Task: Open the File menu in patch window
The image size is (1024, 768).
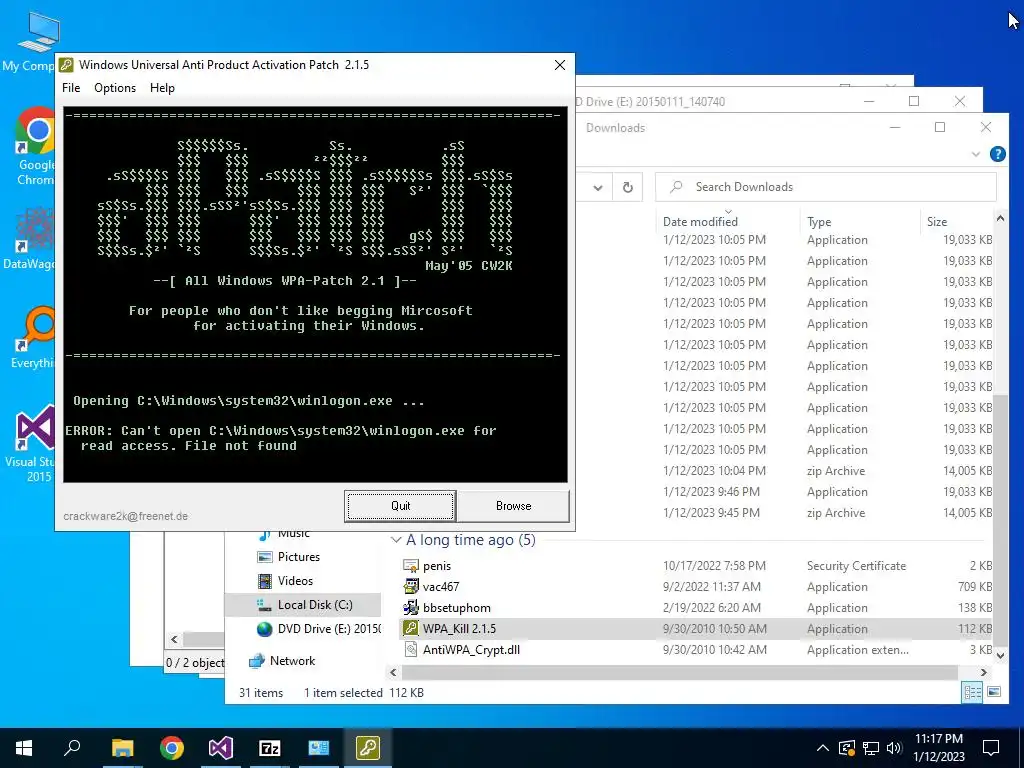Action: [x=71, y=88]
